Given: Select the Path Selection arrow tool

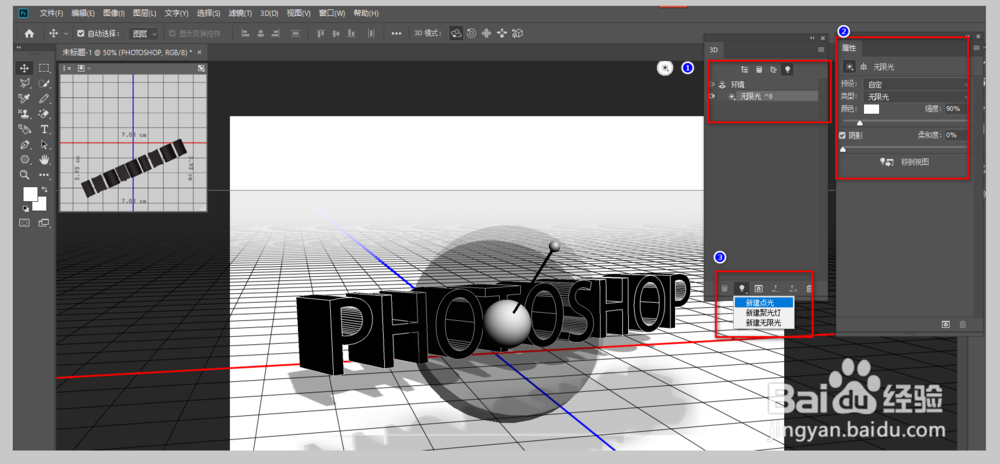Looking at the screenshot, I should (44, 145).
